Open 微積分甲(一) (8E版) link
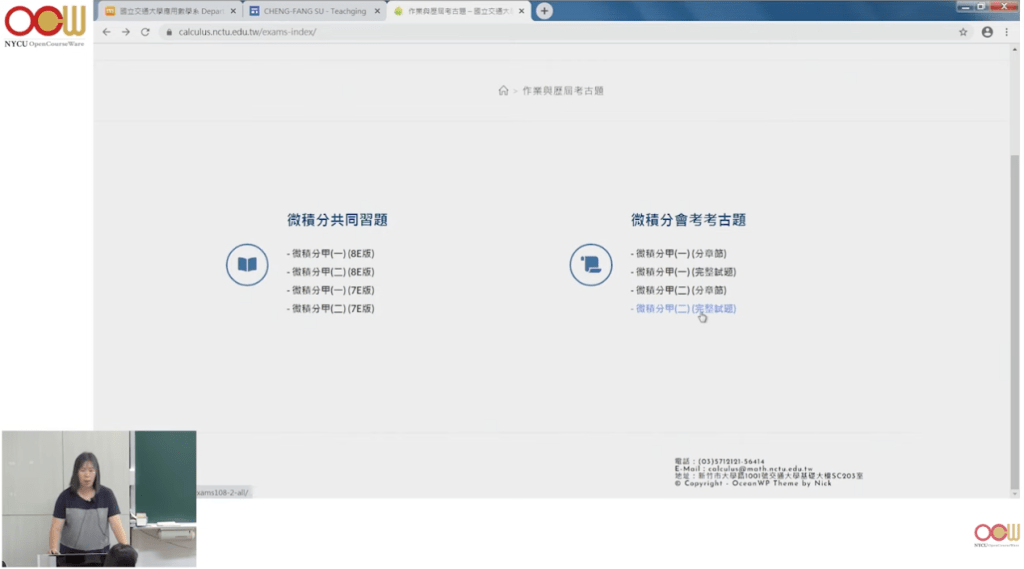The width and height of the screenshot is (1024, 569). [331, 254]
